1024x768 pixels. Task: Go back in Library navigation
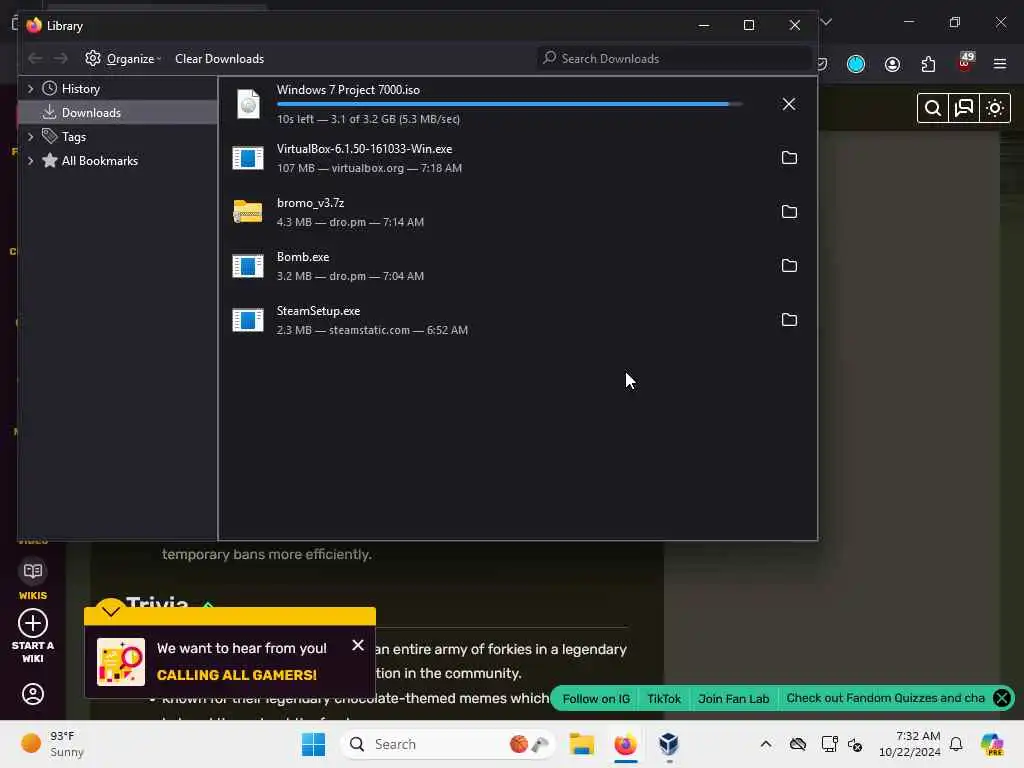pos(35,59)
